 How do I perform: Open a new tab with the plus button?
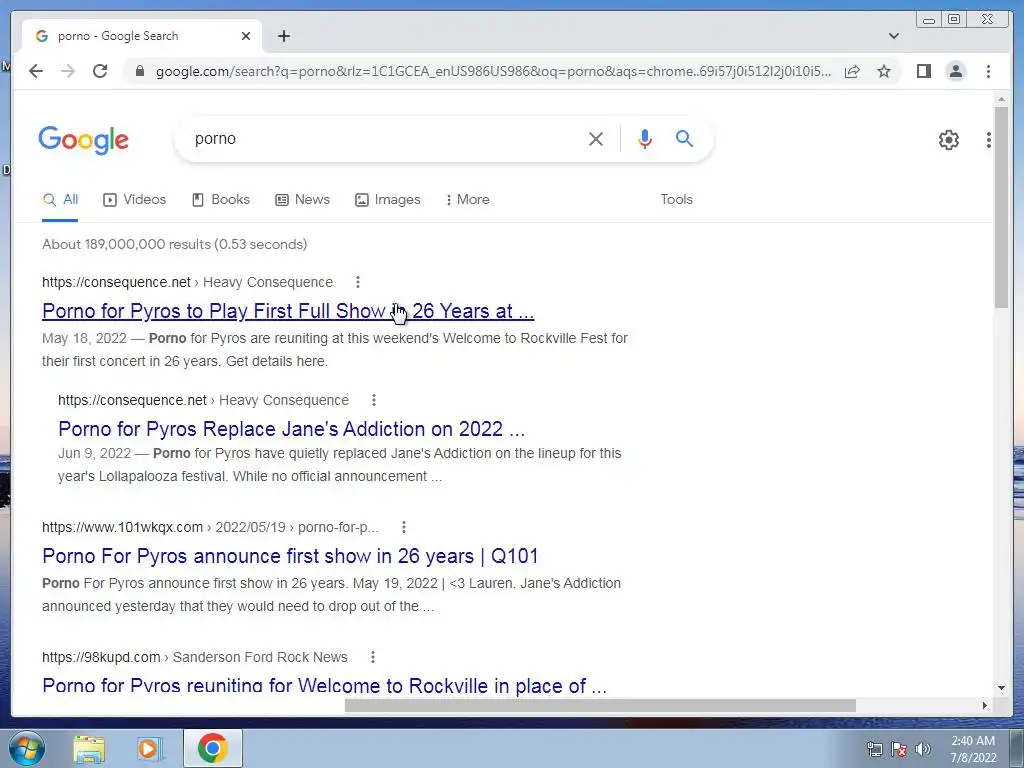[283, 36]
